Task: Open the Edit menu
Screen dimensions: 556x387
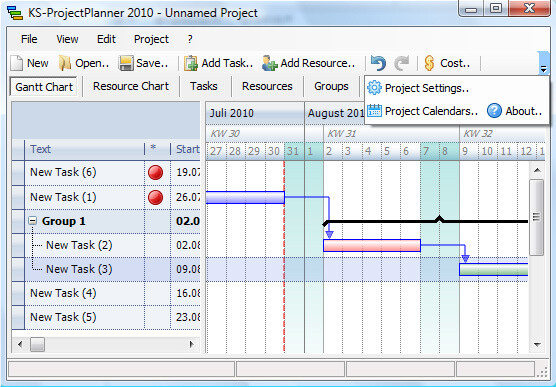Action: click(106, 39)
